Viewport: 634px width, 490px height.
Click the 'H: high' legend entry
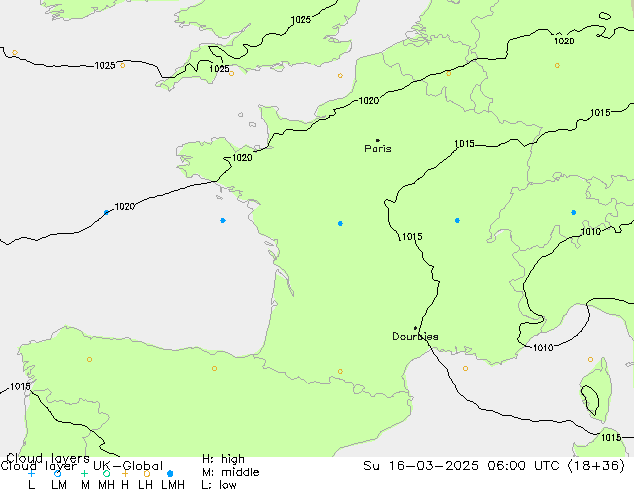(x=223, y=459)
